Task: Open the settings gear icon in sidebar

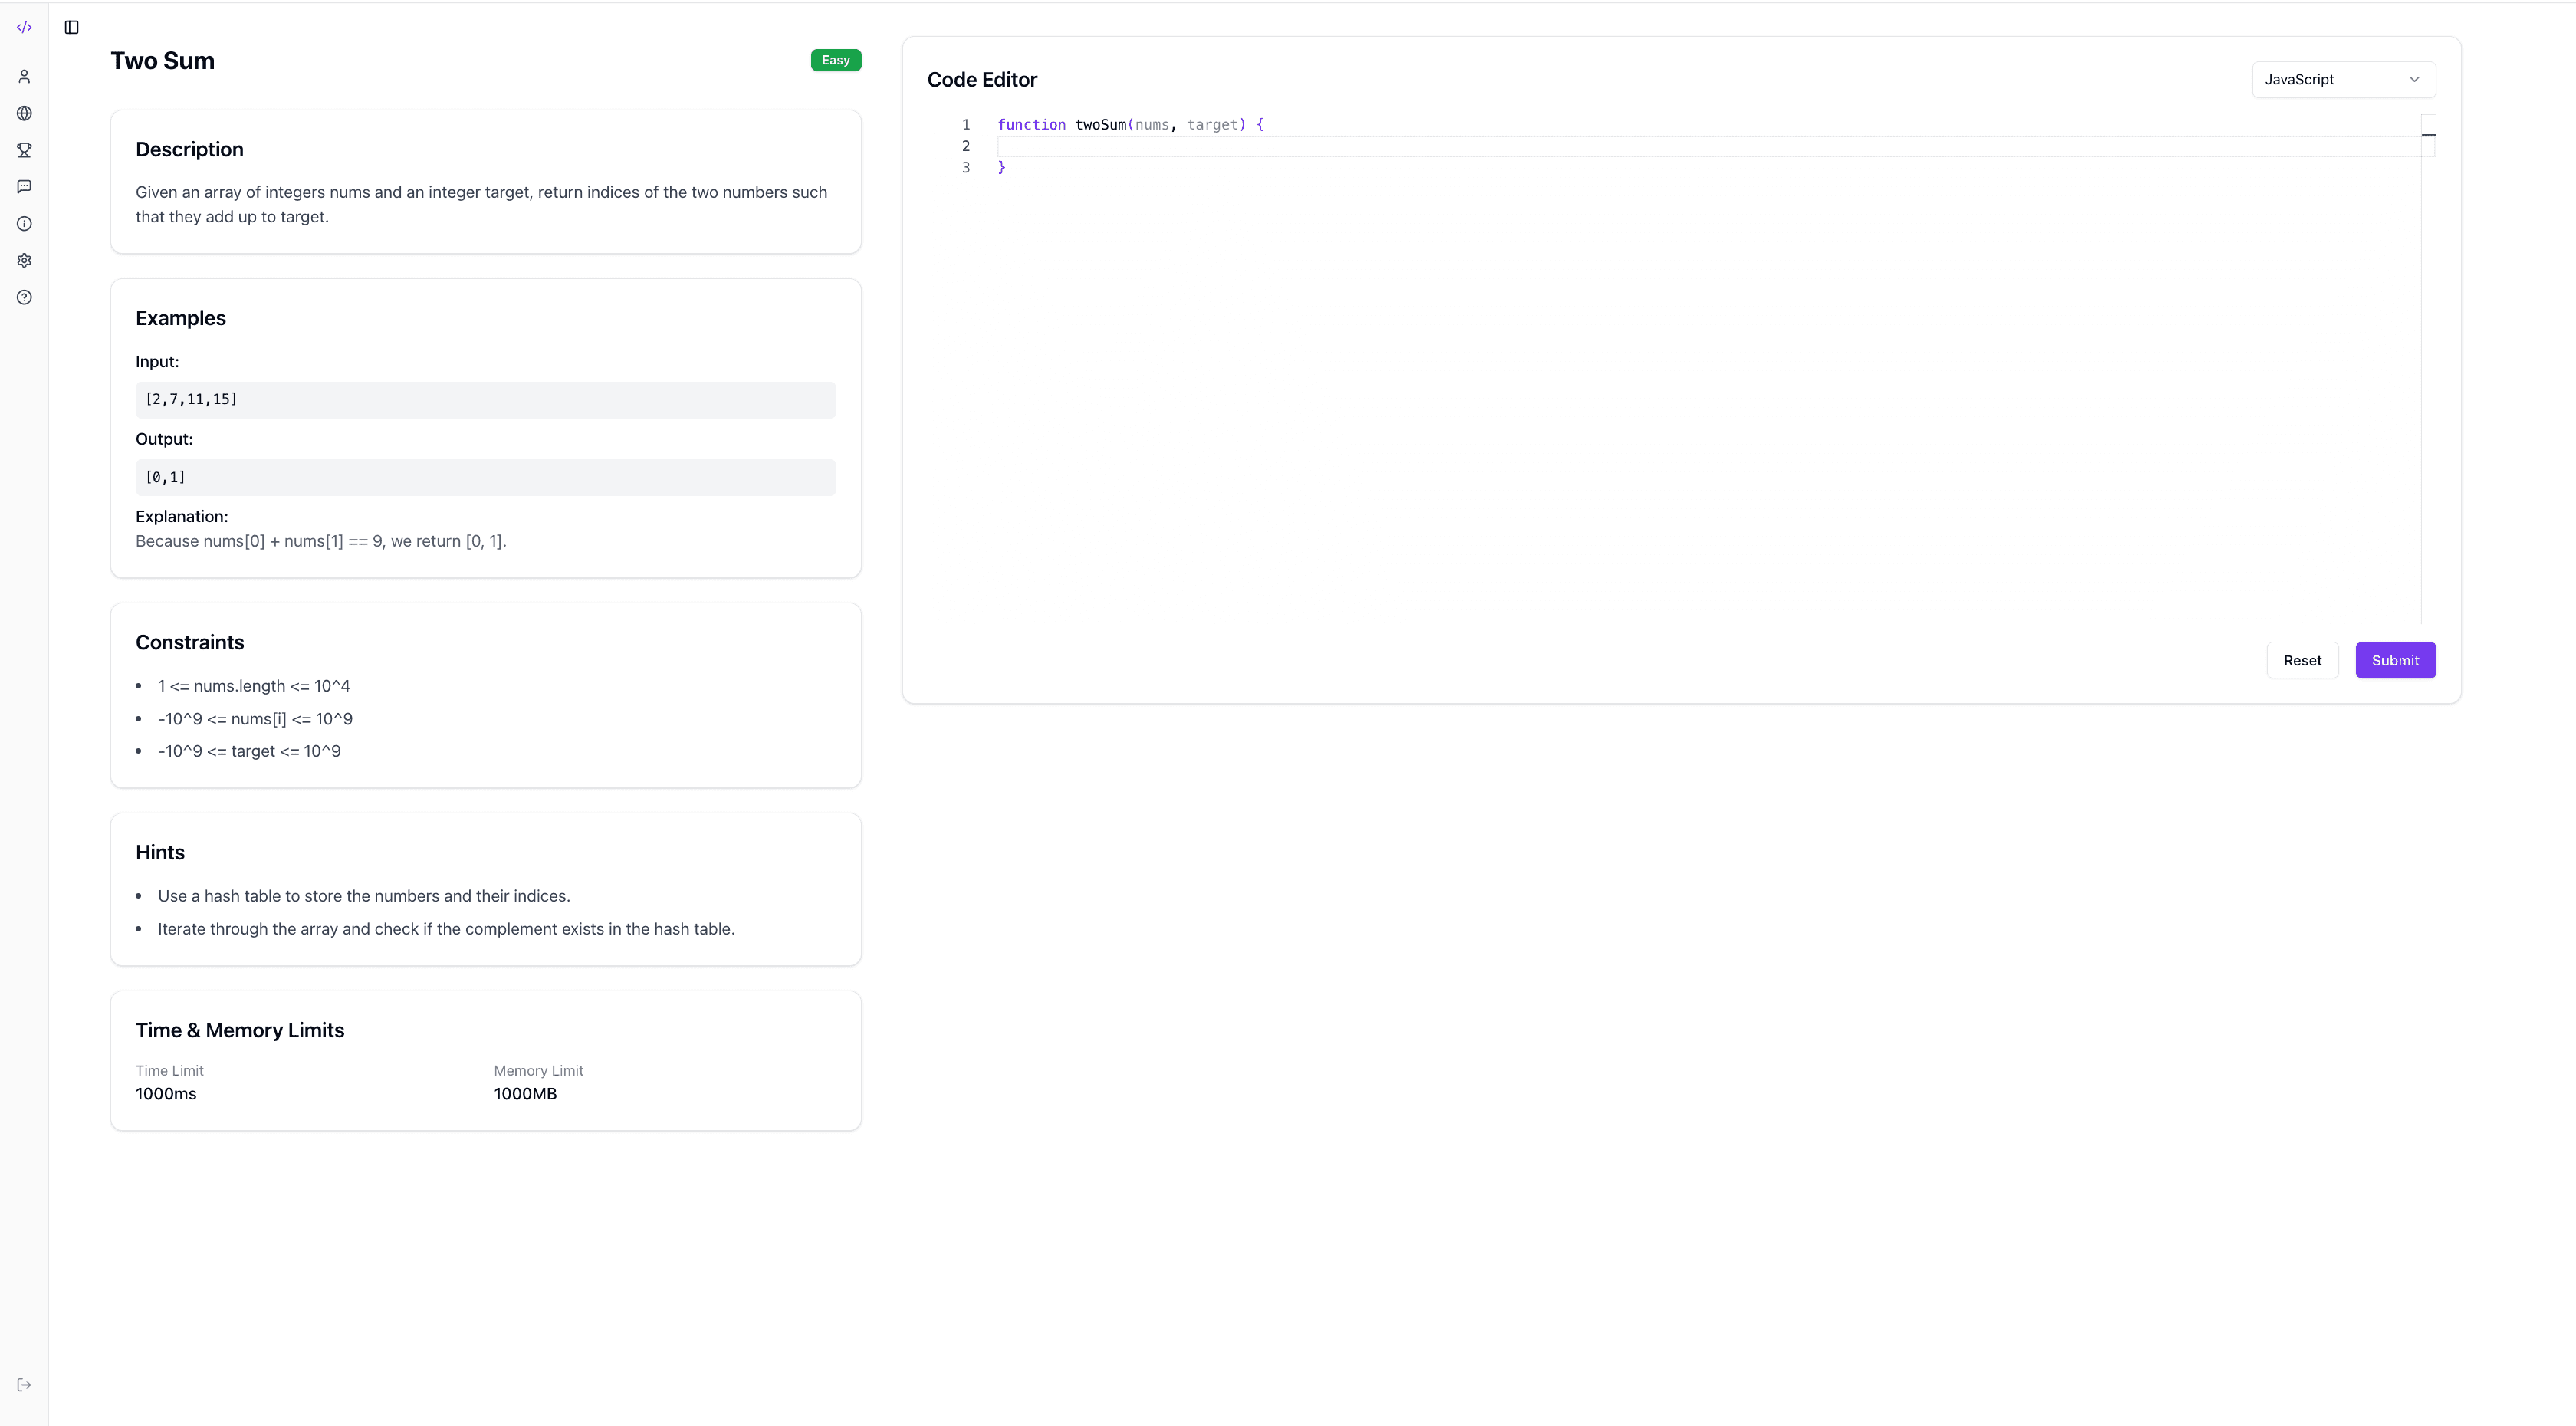Action: 24,261
